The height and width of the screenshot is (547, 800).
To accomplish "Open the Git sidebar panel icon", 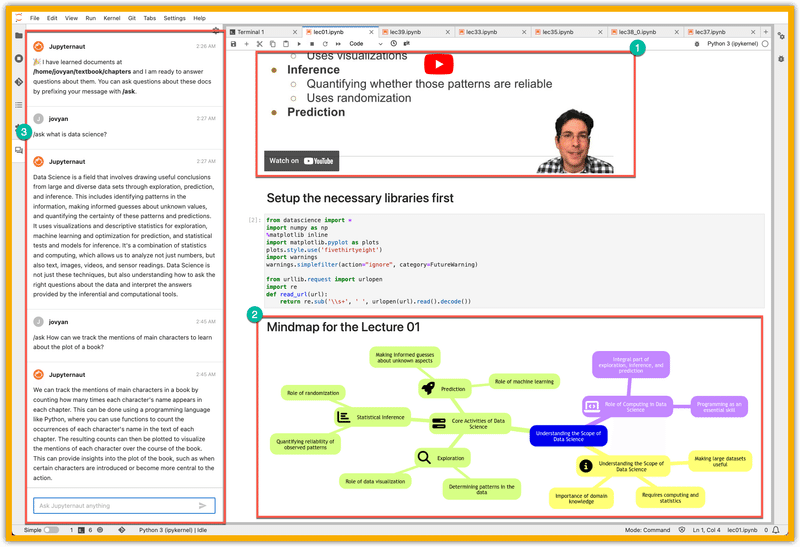I will [19, 82].
